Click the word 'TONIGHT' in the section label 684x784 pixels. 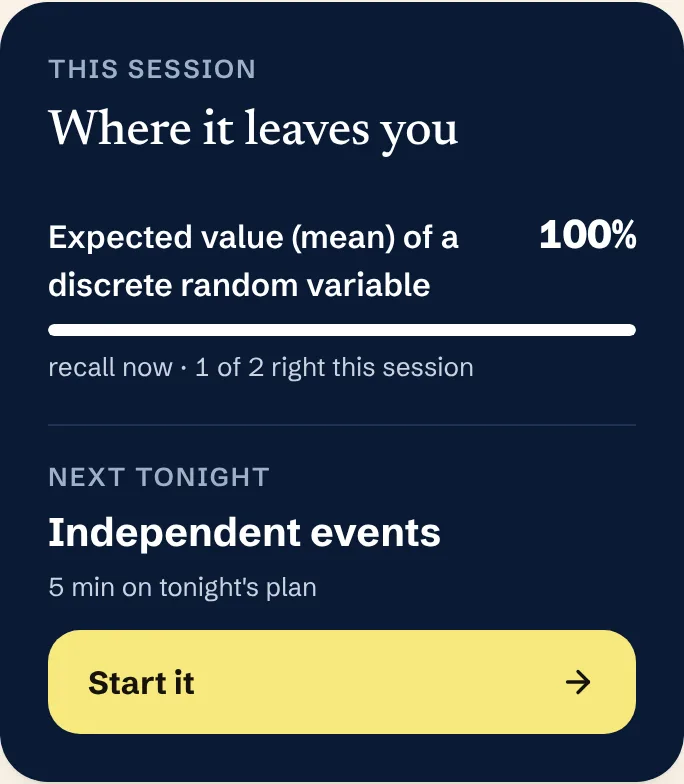(x=202, y=476)
